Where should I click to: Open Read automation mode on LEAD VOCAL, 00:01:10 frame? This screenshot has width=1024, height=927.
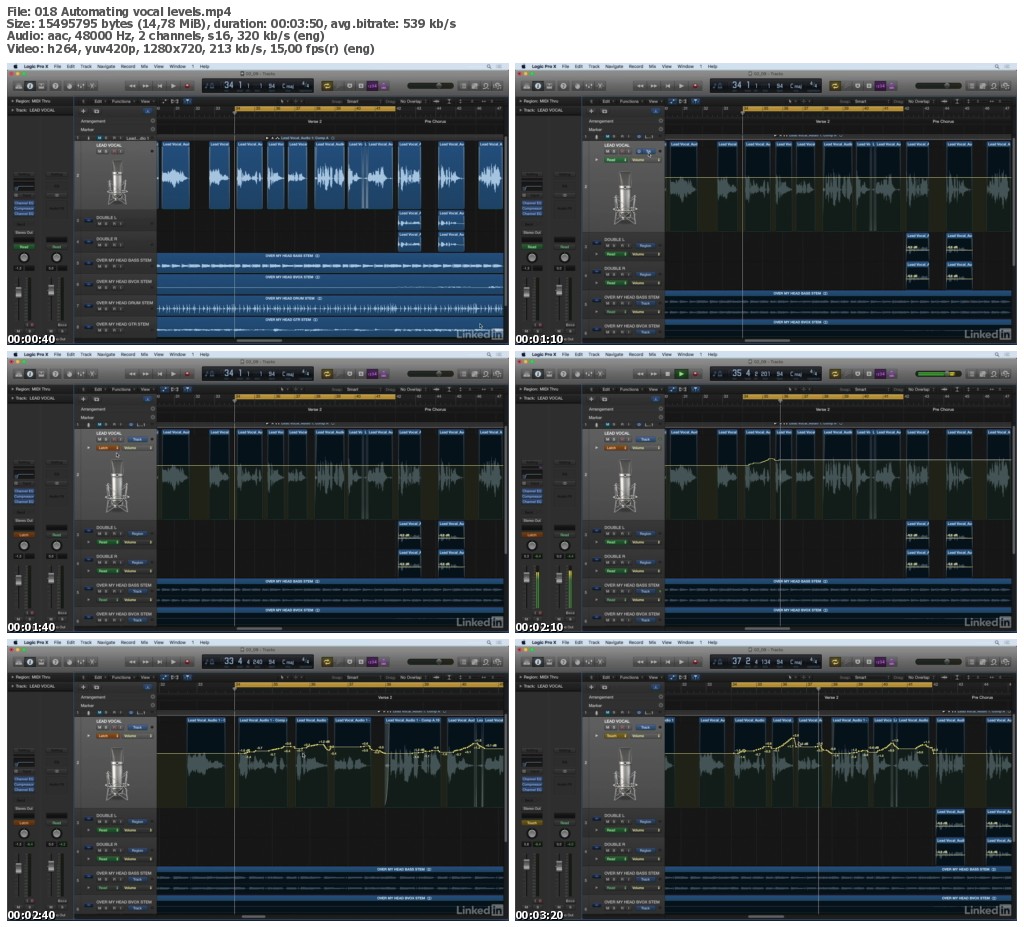616,159
